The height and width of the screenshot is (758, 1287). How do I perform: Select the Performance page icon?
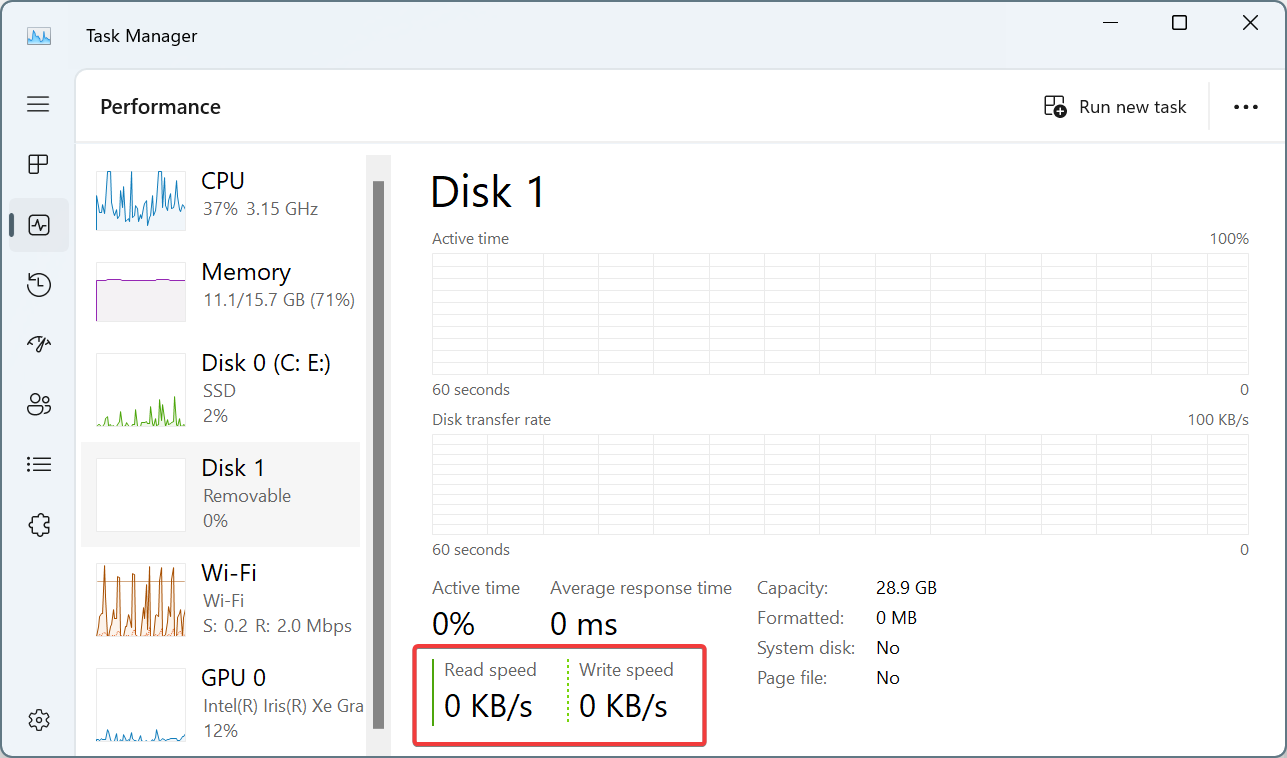(39, 225)
